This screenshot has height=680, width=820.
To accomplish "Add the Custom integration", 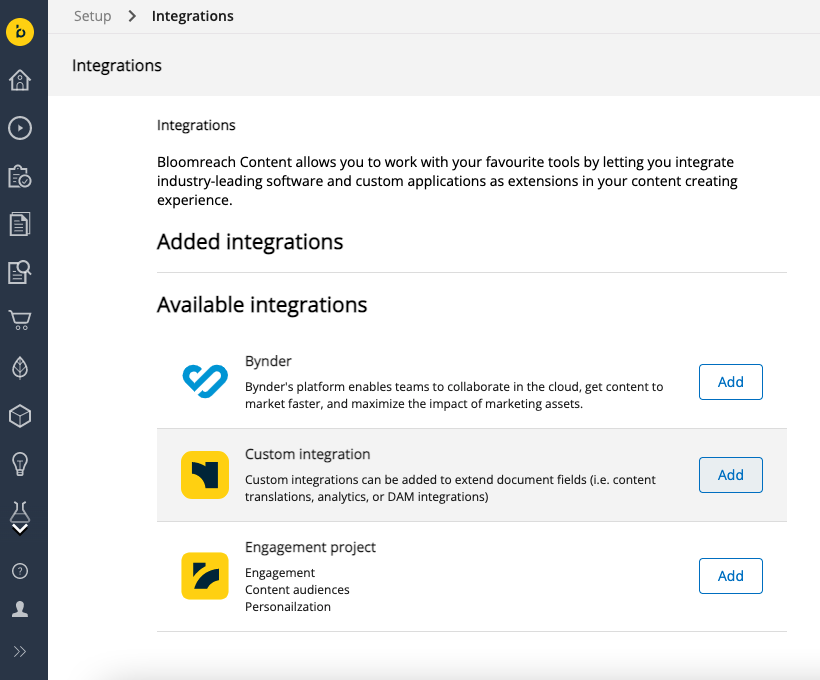I will (730, 475).
